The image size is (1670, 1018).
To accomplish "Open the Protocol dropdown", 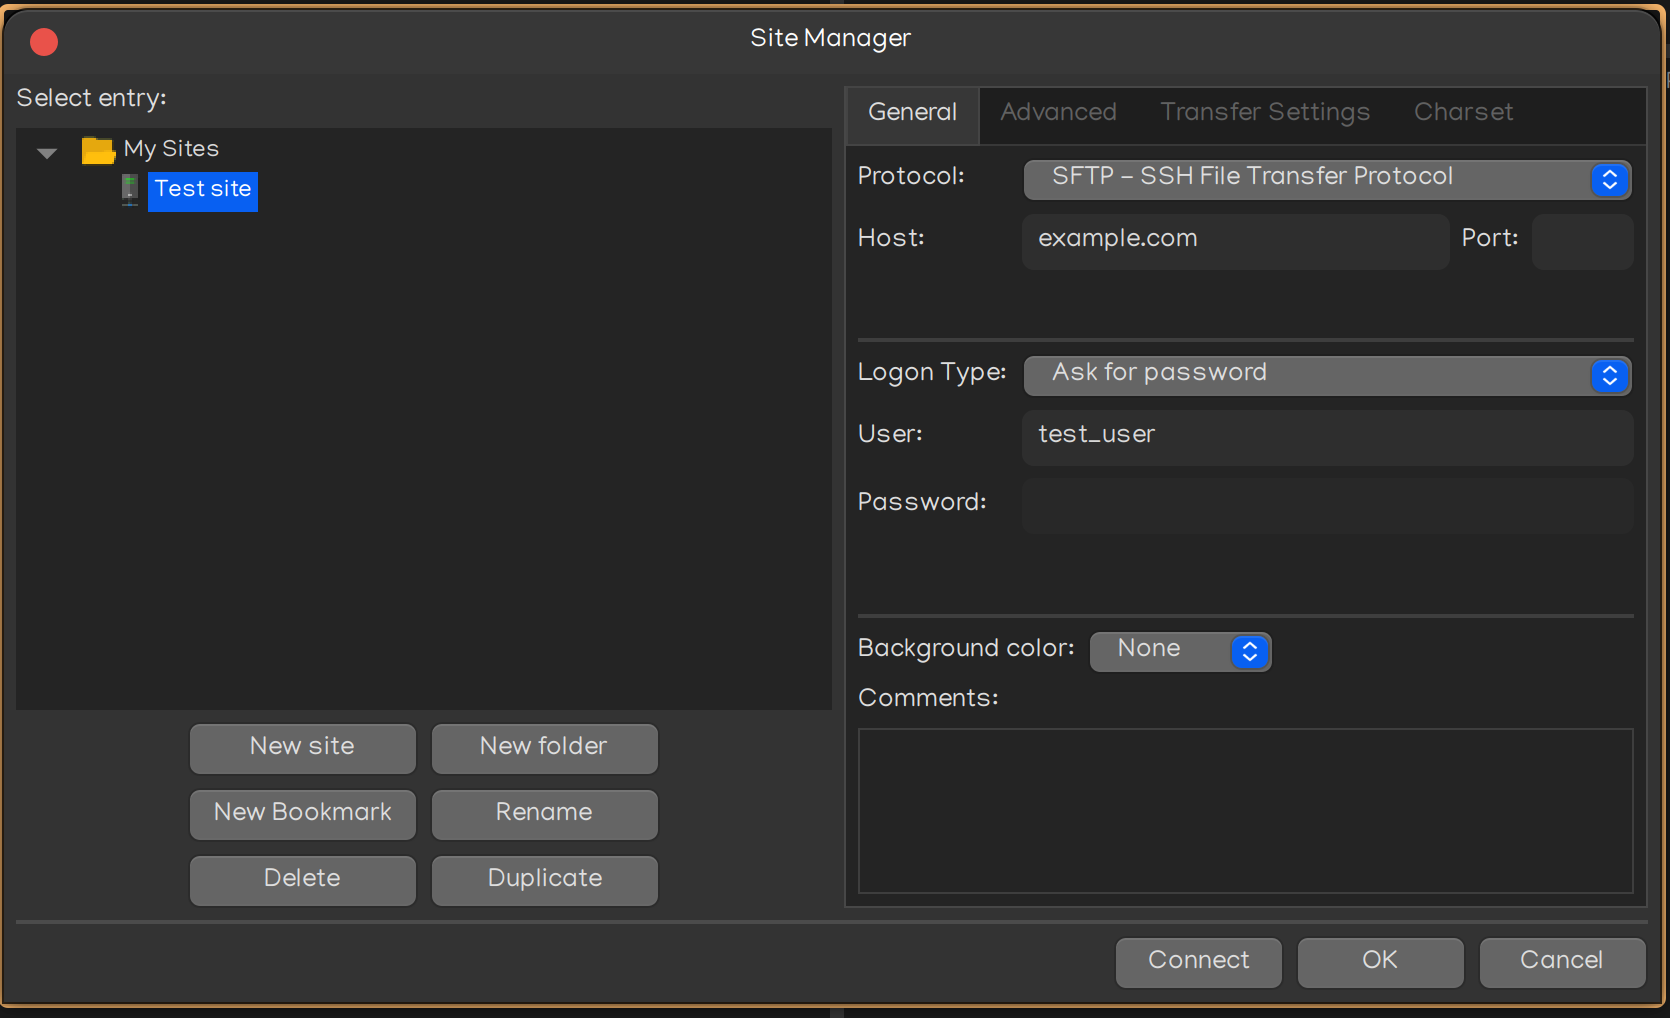I will tap(1327, 179).
